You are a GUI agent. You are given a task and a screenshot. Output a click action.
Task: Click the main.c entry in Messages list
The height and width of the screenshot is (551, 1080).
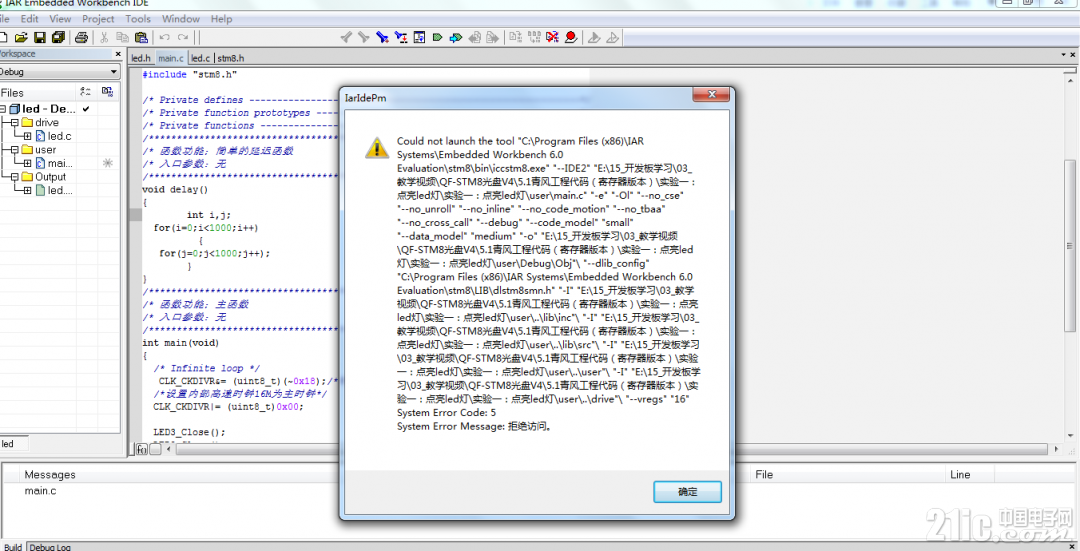(x=41, y=491)
